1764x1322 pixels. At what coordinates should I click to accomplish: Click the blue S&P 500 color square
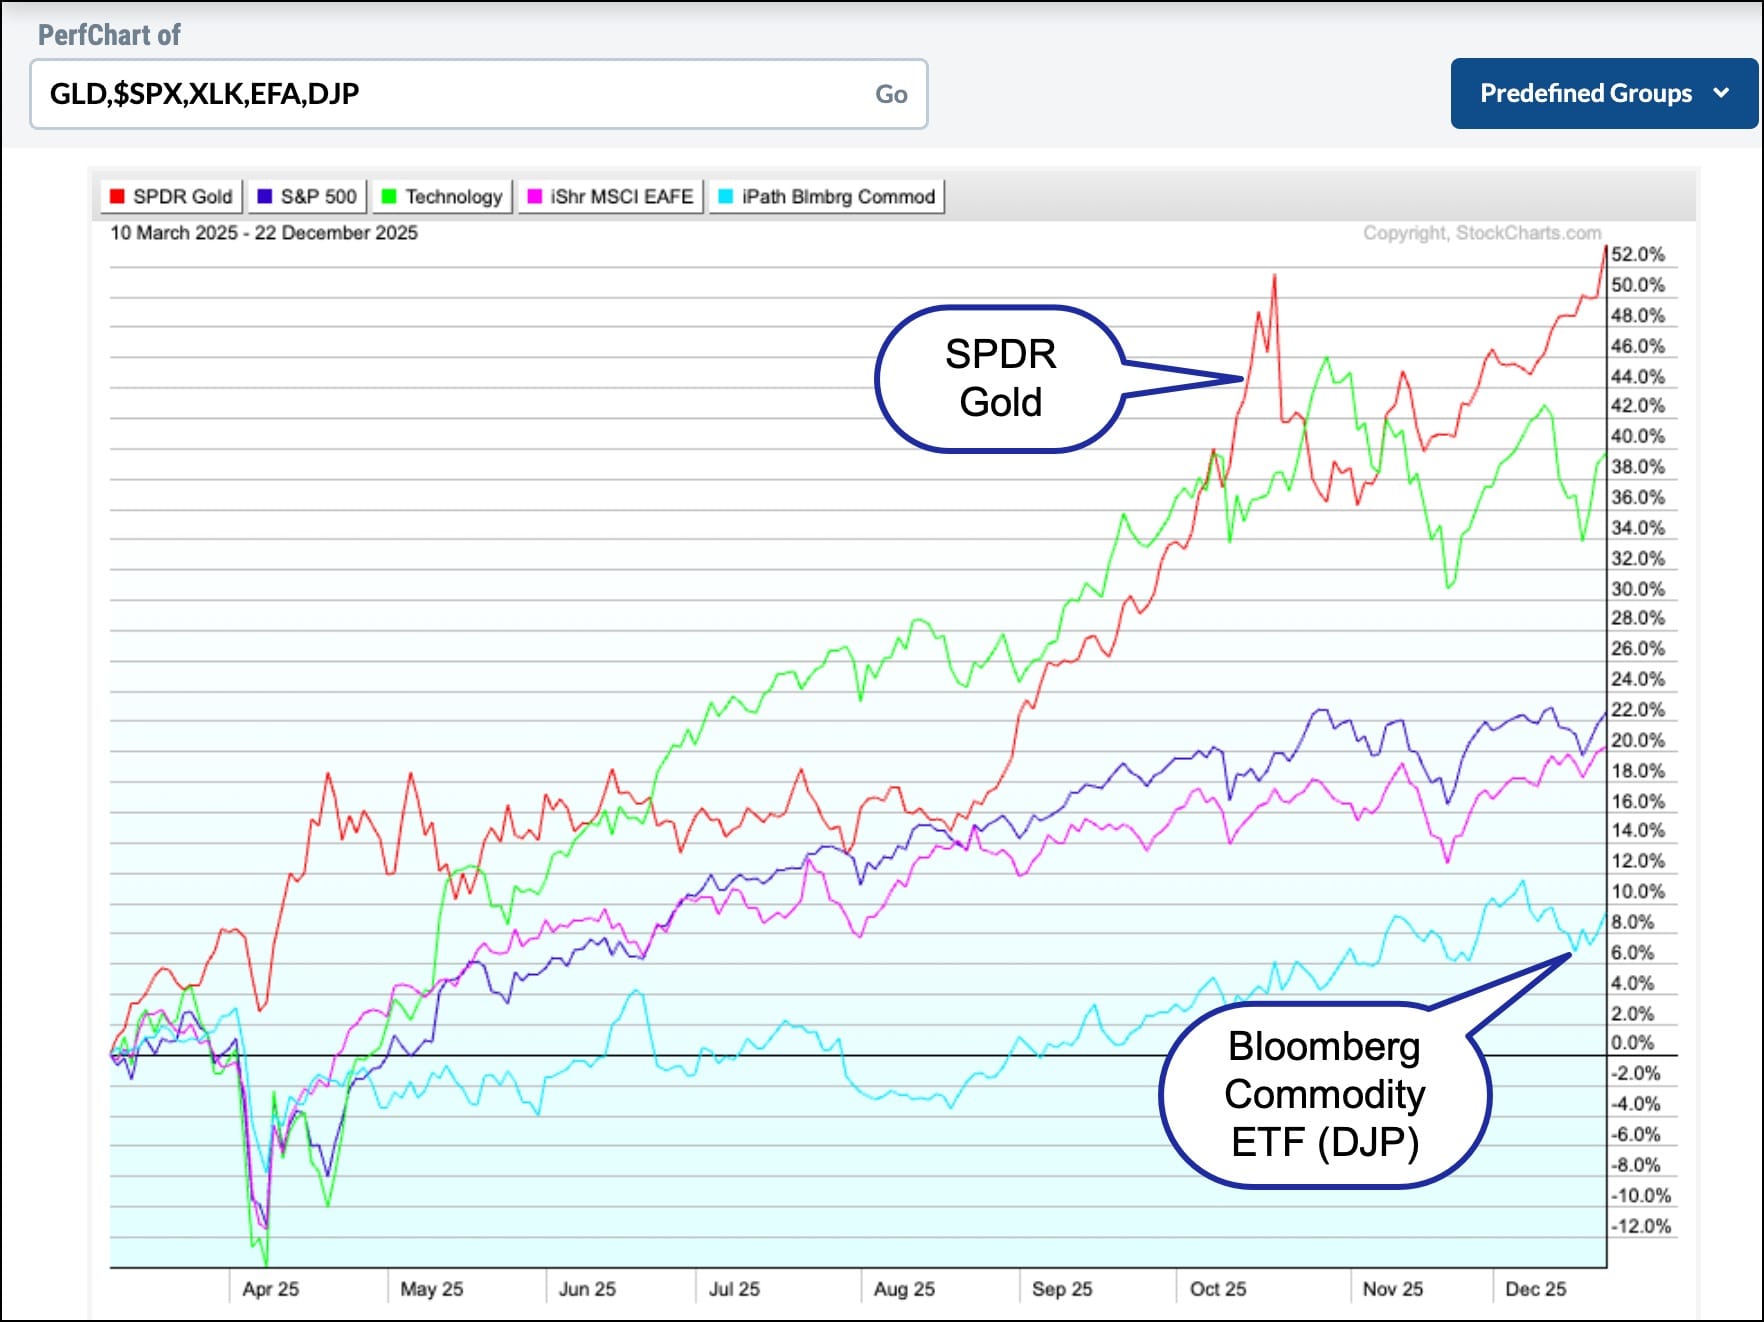(265, 197)
